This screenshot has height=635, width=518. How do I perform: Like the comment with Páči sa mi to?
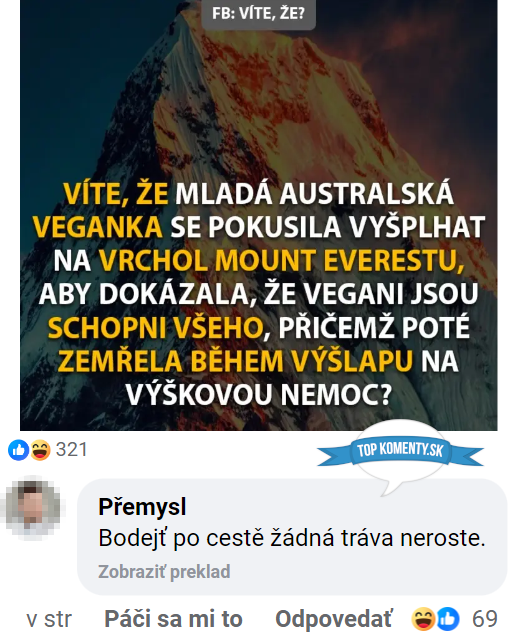173,618
